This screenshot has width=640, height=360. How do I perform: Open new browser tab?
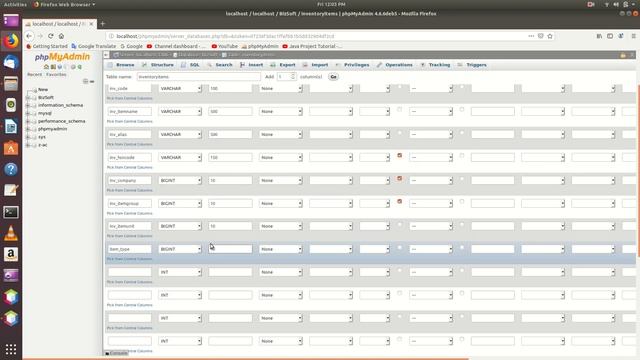[102, 24]
